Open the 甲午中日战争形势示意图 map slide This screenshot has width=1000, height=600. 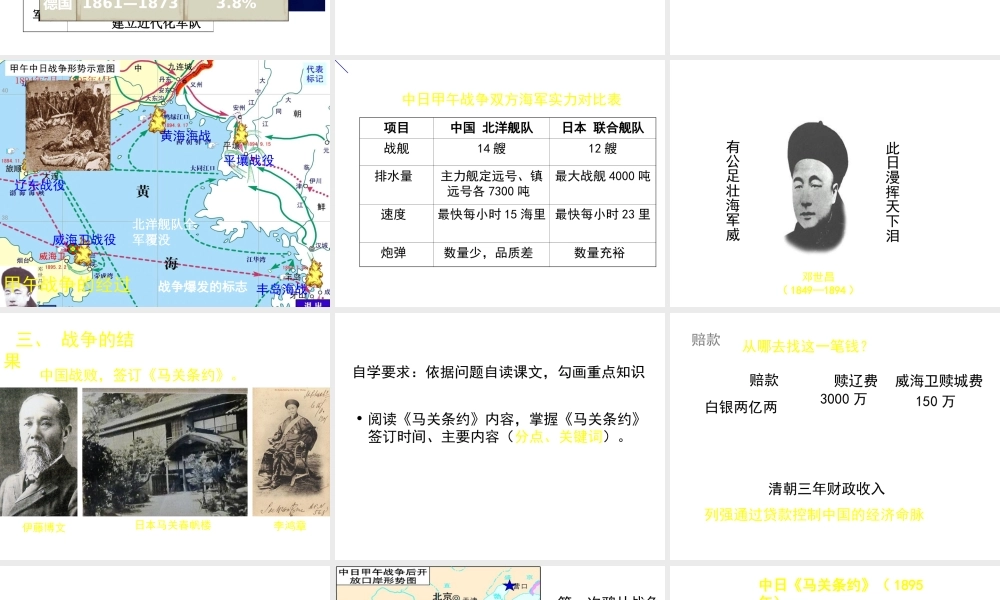[x=165, y=183]
